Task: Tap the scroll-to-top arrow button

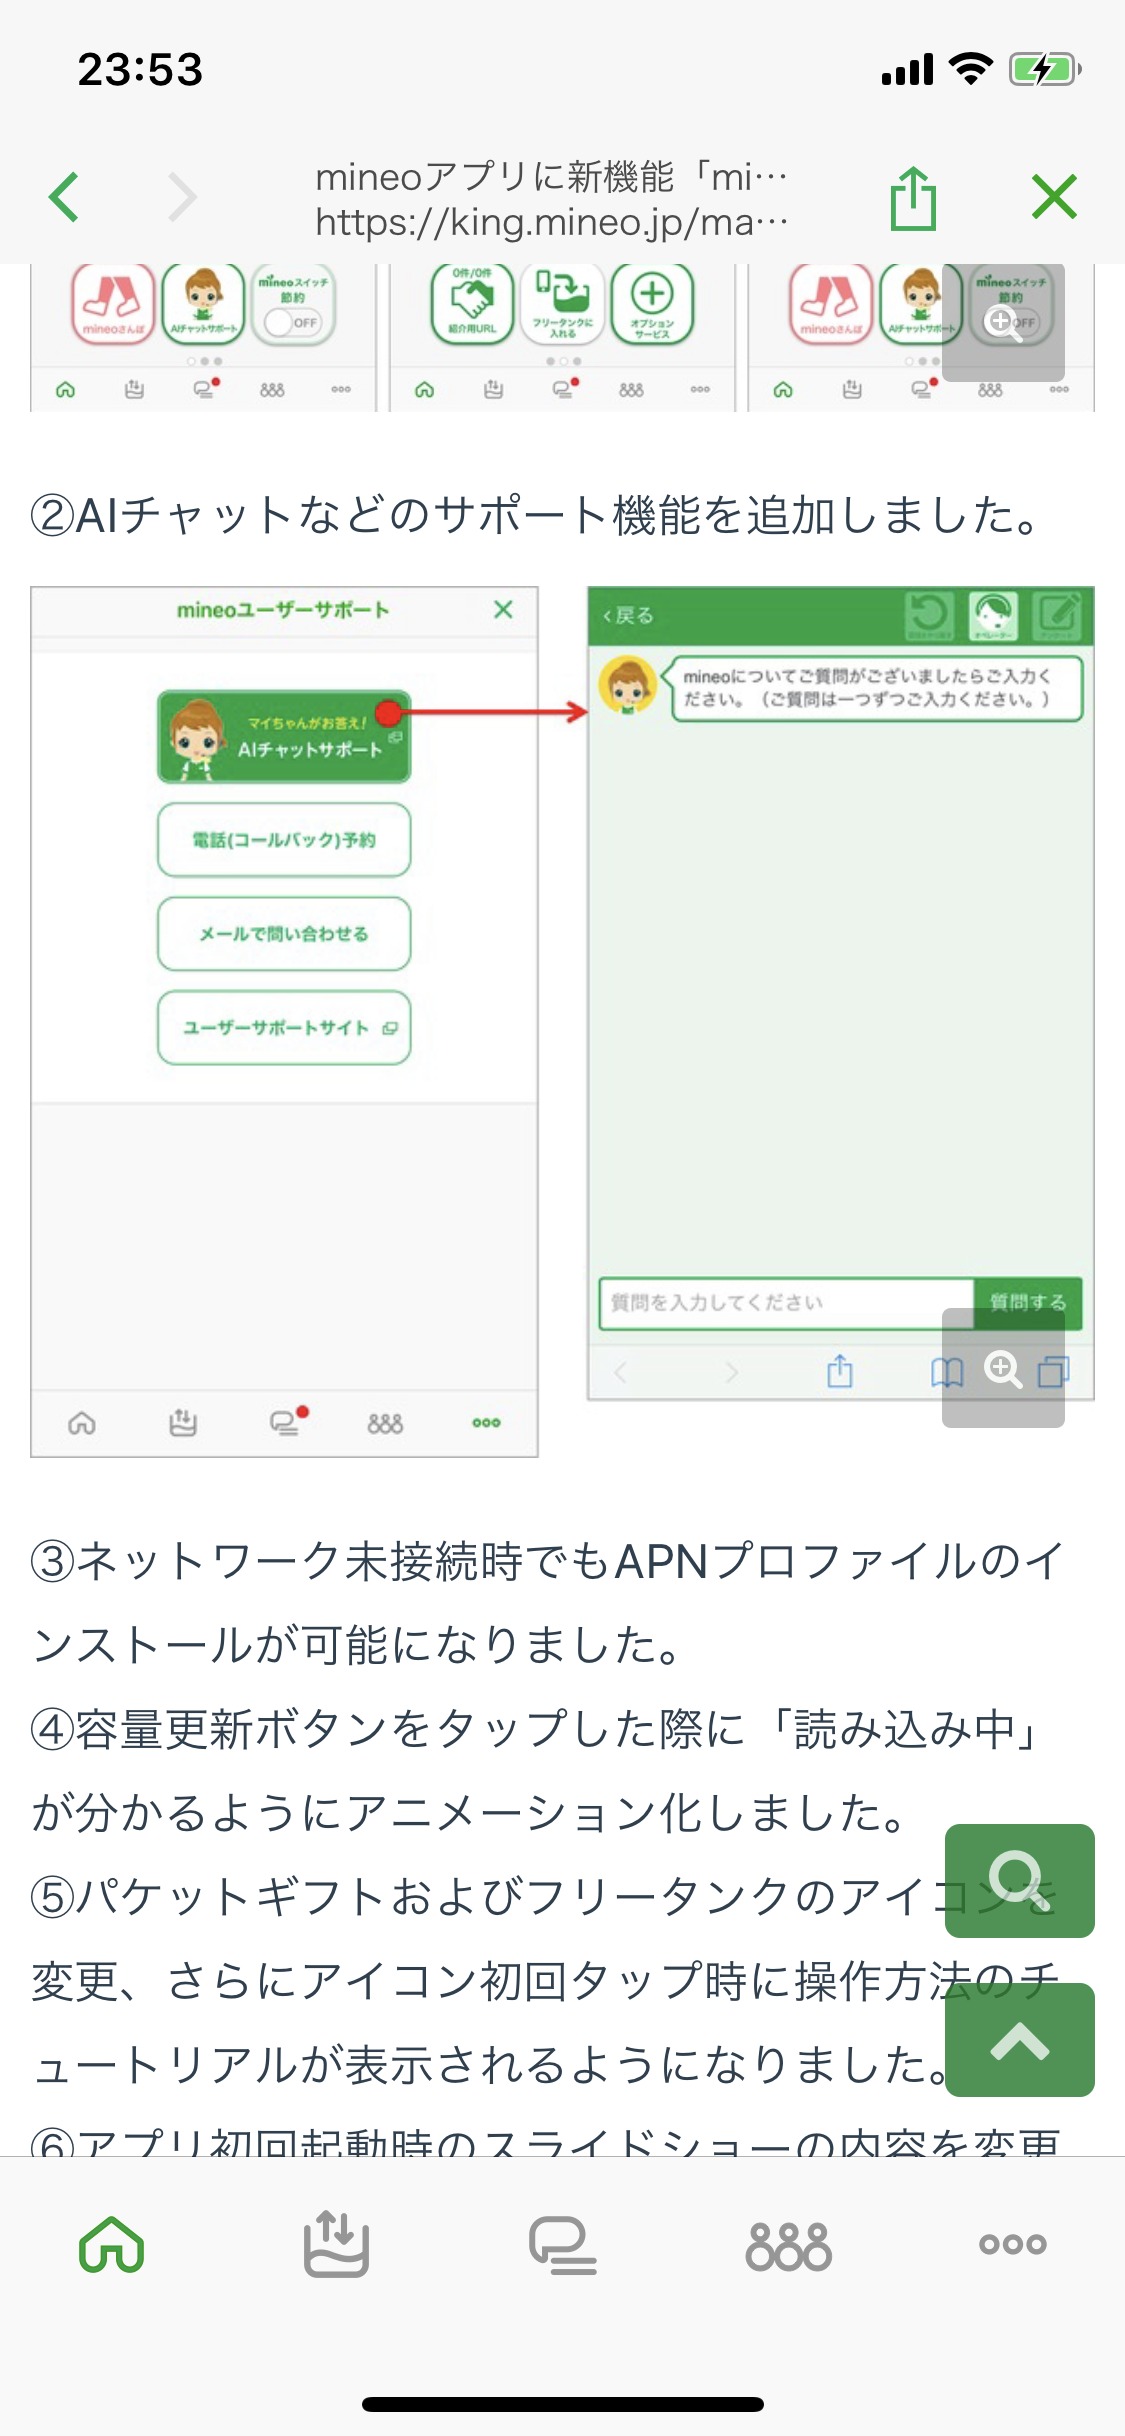Action: coord(1020,2040)
